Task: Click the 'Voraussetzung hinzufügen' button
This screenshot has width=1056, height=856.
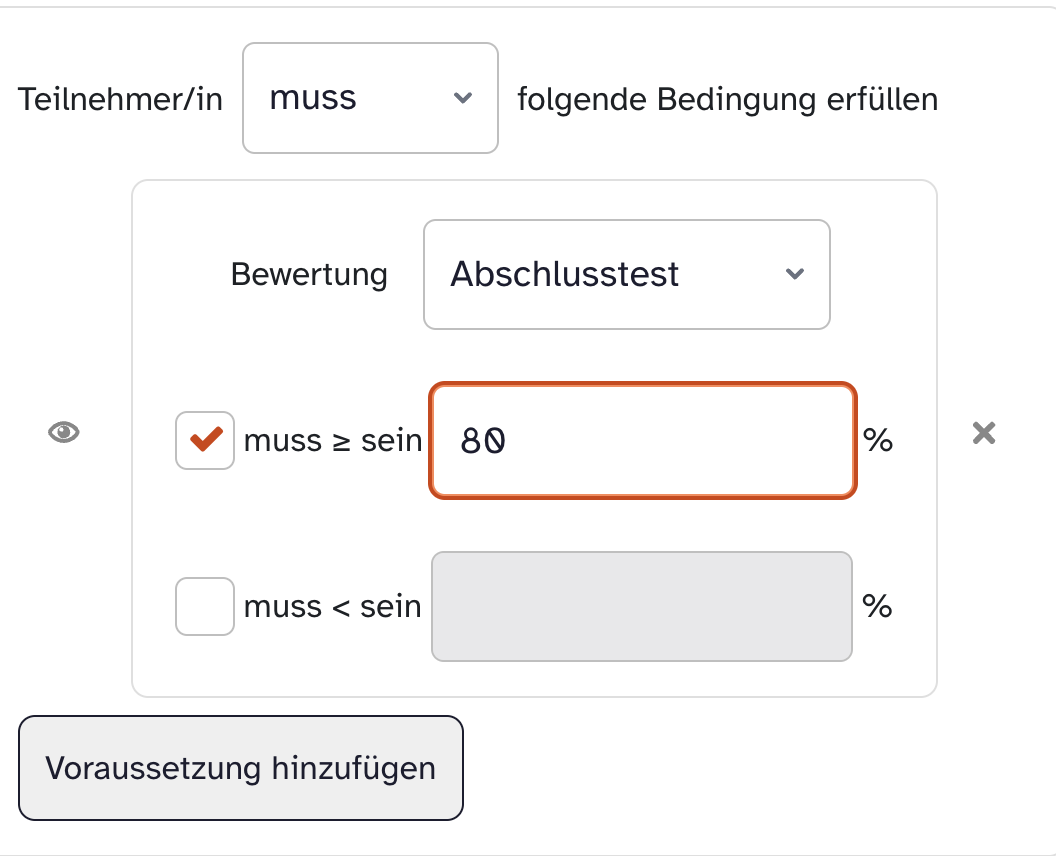Action: pos(241,768)
